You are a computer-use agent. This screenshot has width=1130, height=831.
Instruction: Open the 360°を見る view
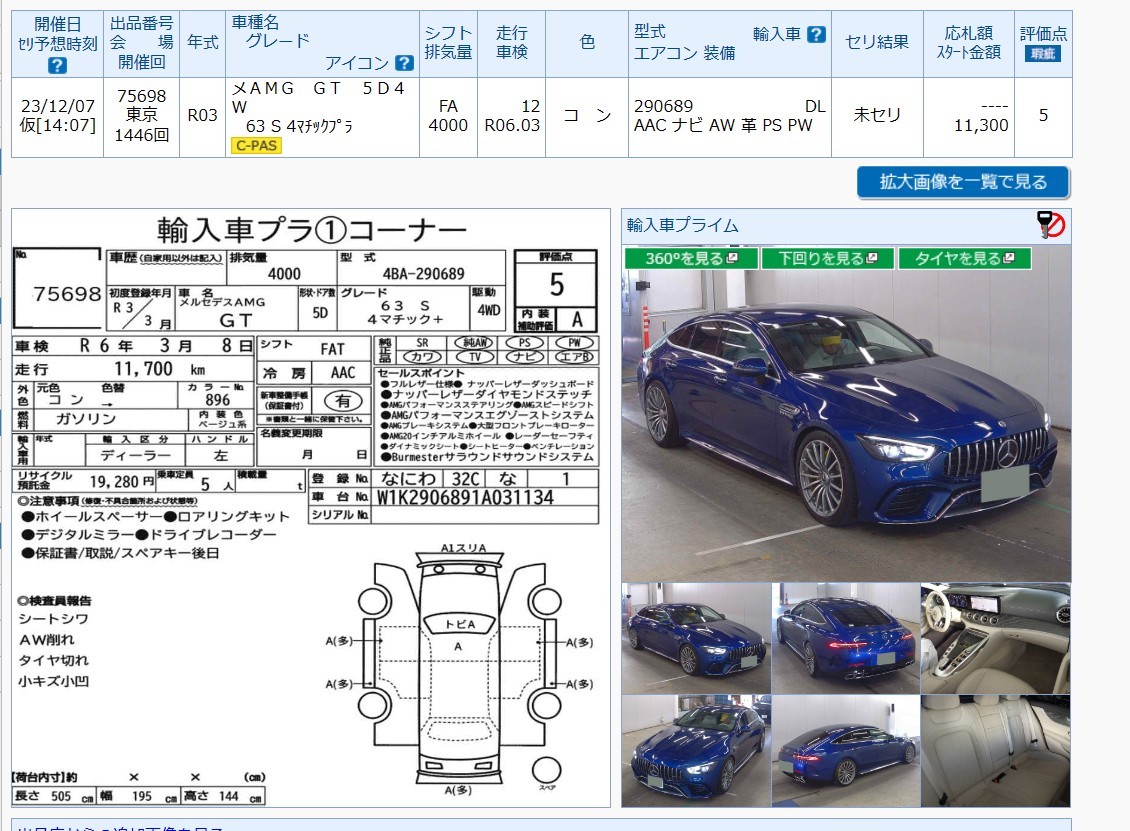[x=691, y=258]
